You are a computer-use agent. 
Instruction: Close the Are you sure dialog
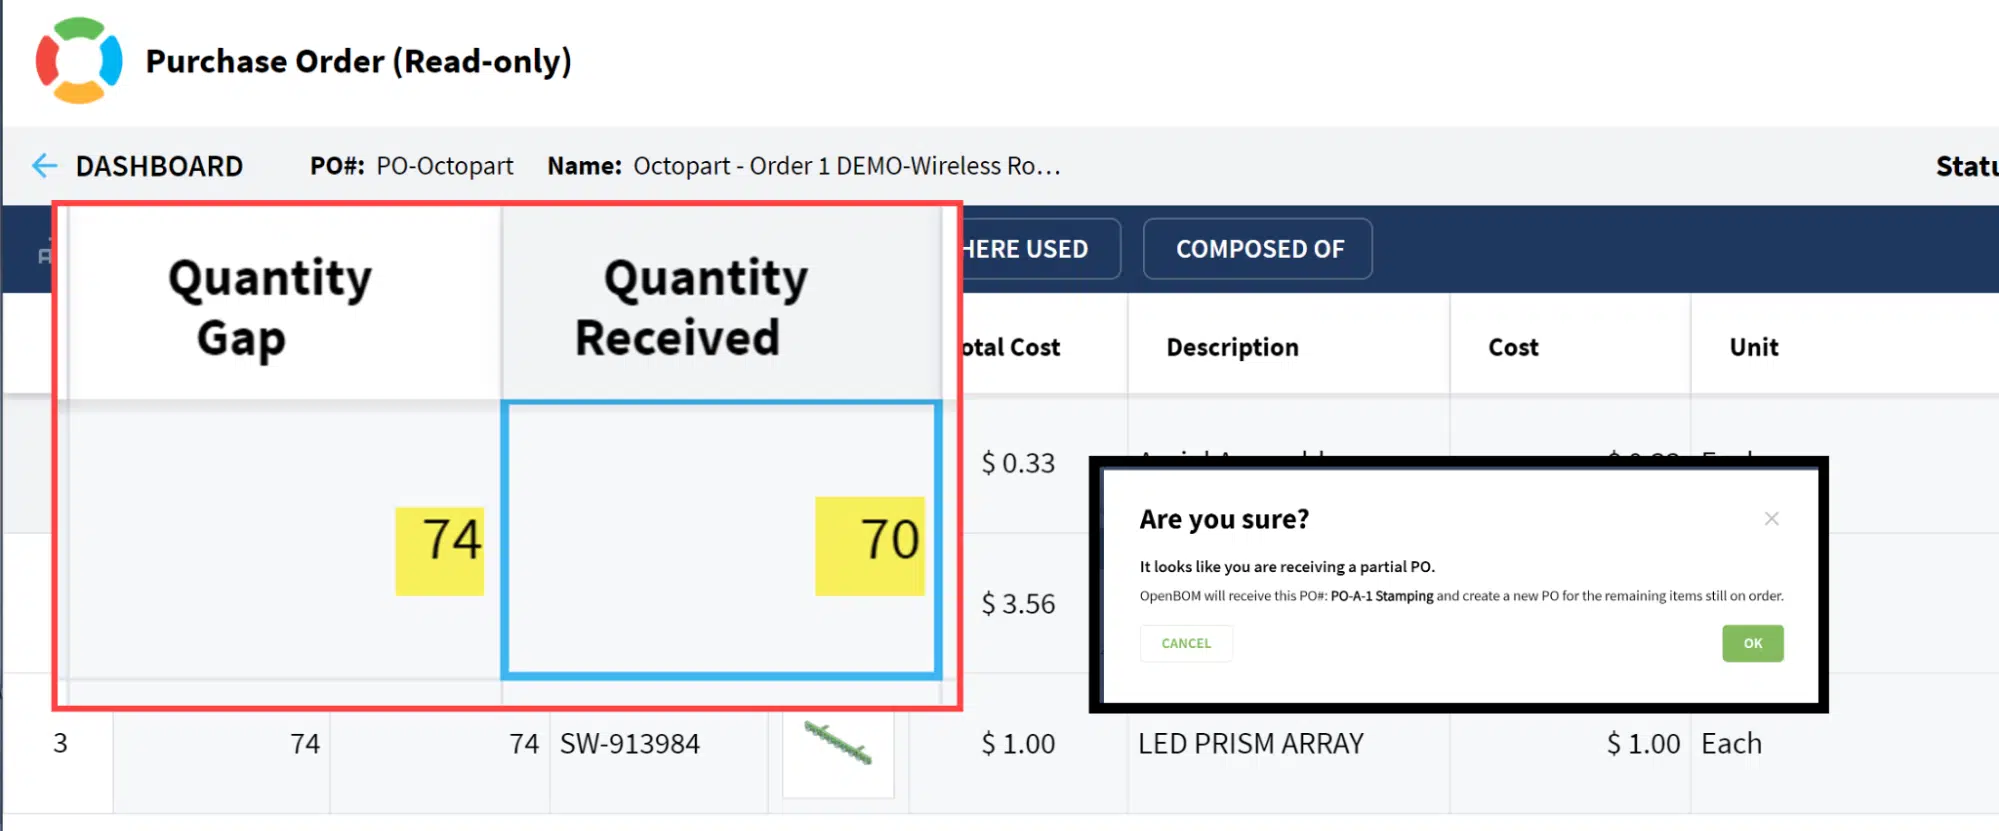(x=1771, y=519)
